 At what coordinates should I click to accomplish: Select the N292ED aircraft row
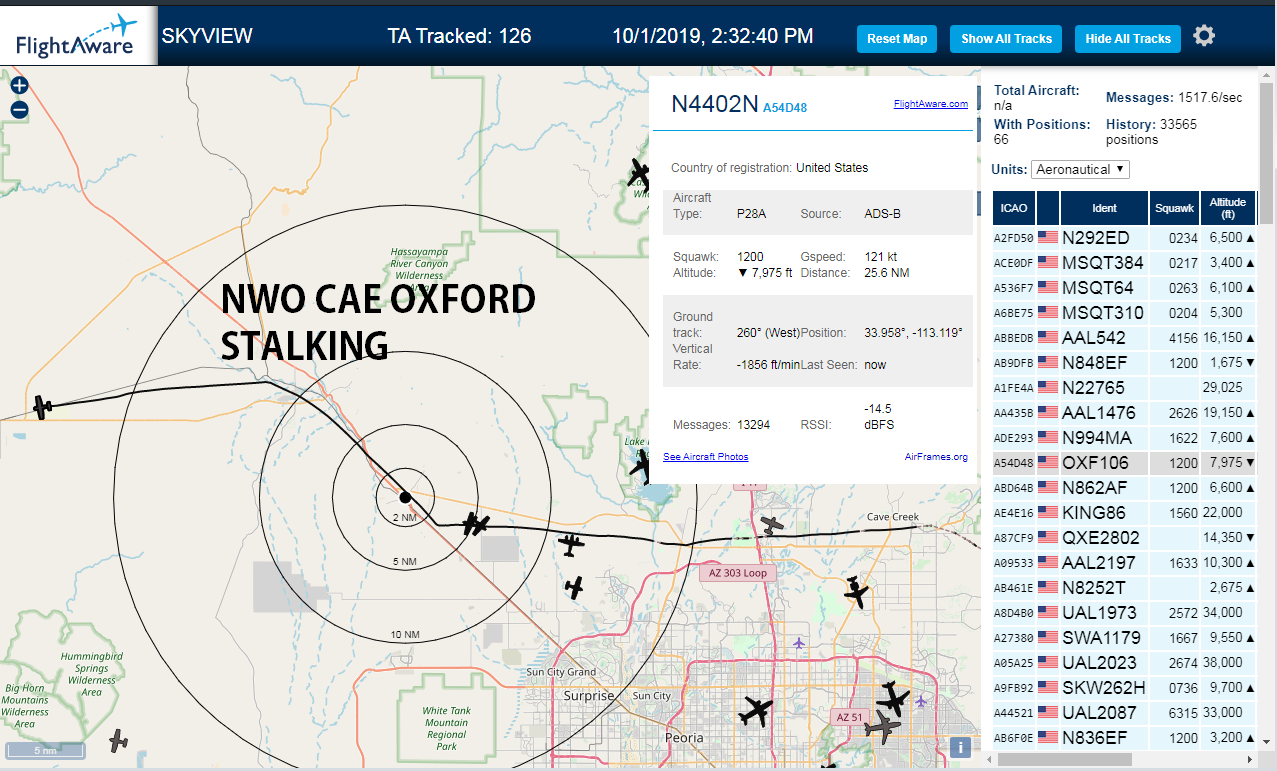[1124, 238]
